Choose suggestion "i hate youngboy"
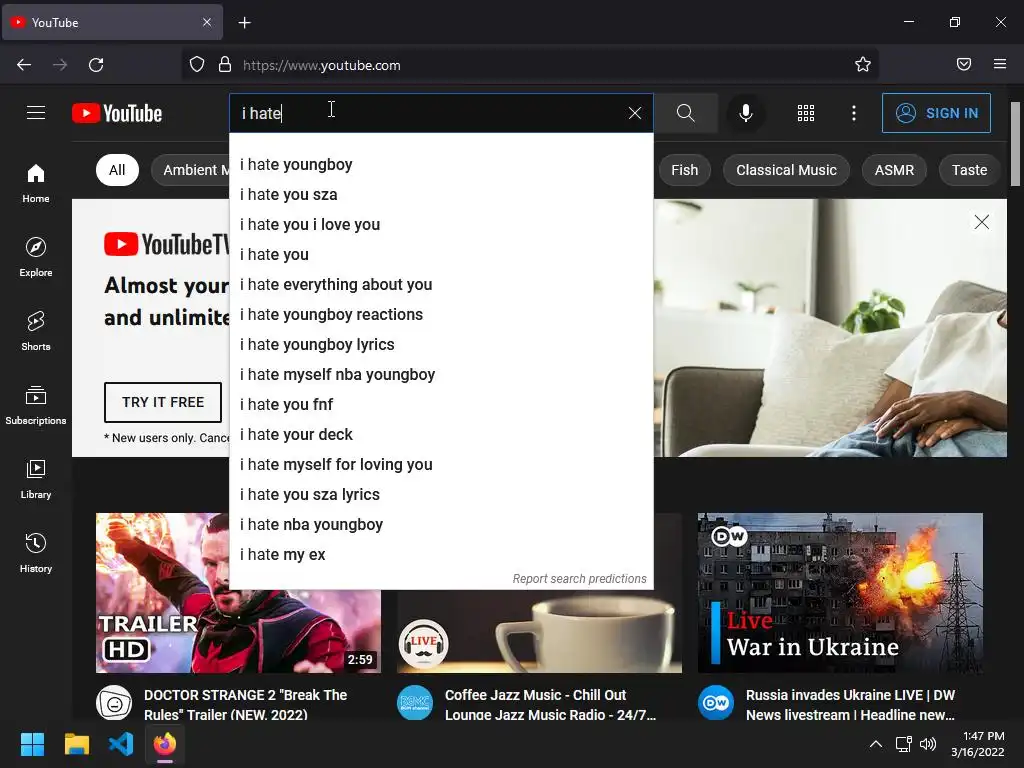 tap(441, 165)
